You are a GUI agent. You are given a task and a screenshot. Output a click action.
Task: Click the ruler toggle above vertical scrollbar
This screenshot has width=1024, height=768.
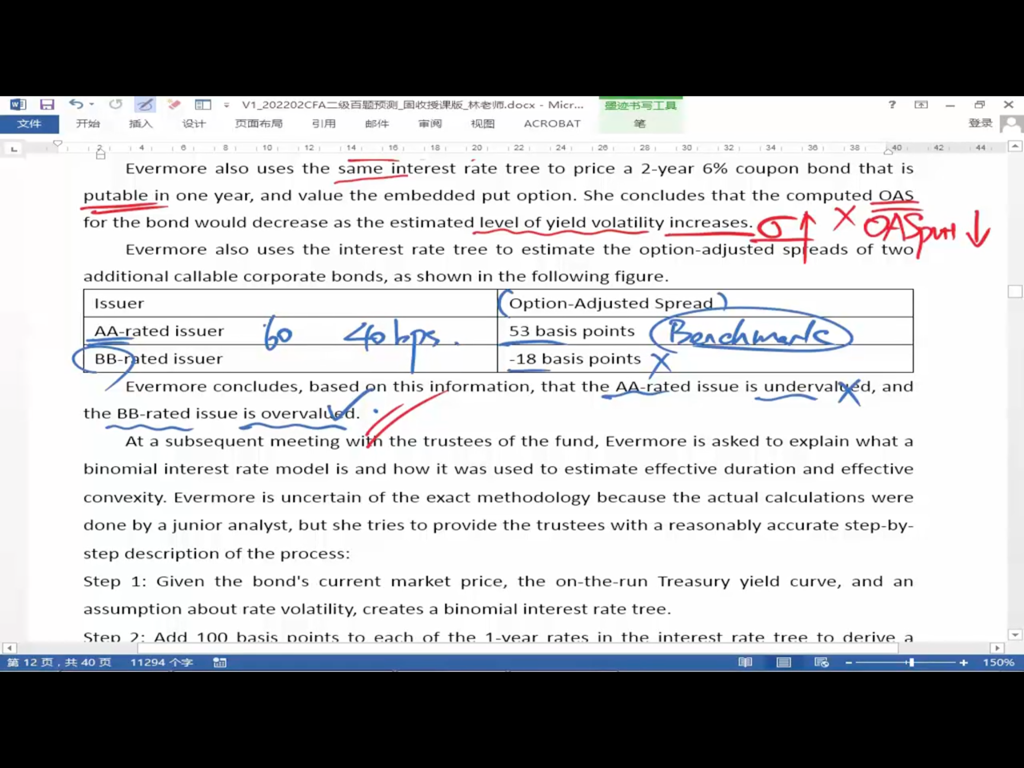tap(1016, 148)
